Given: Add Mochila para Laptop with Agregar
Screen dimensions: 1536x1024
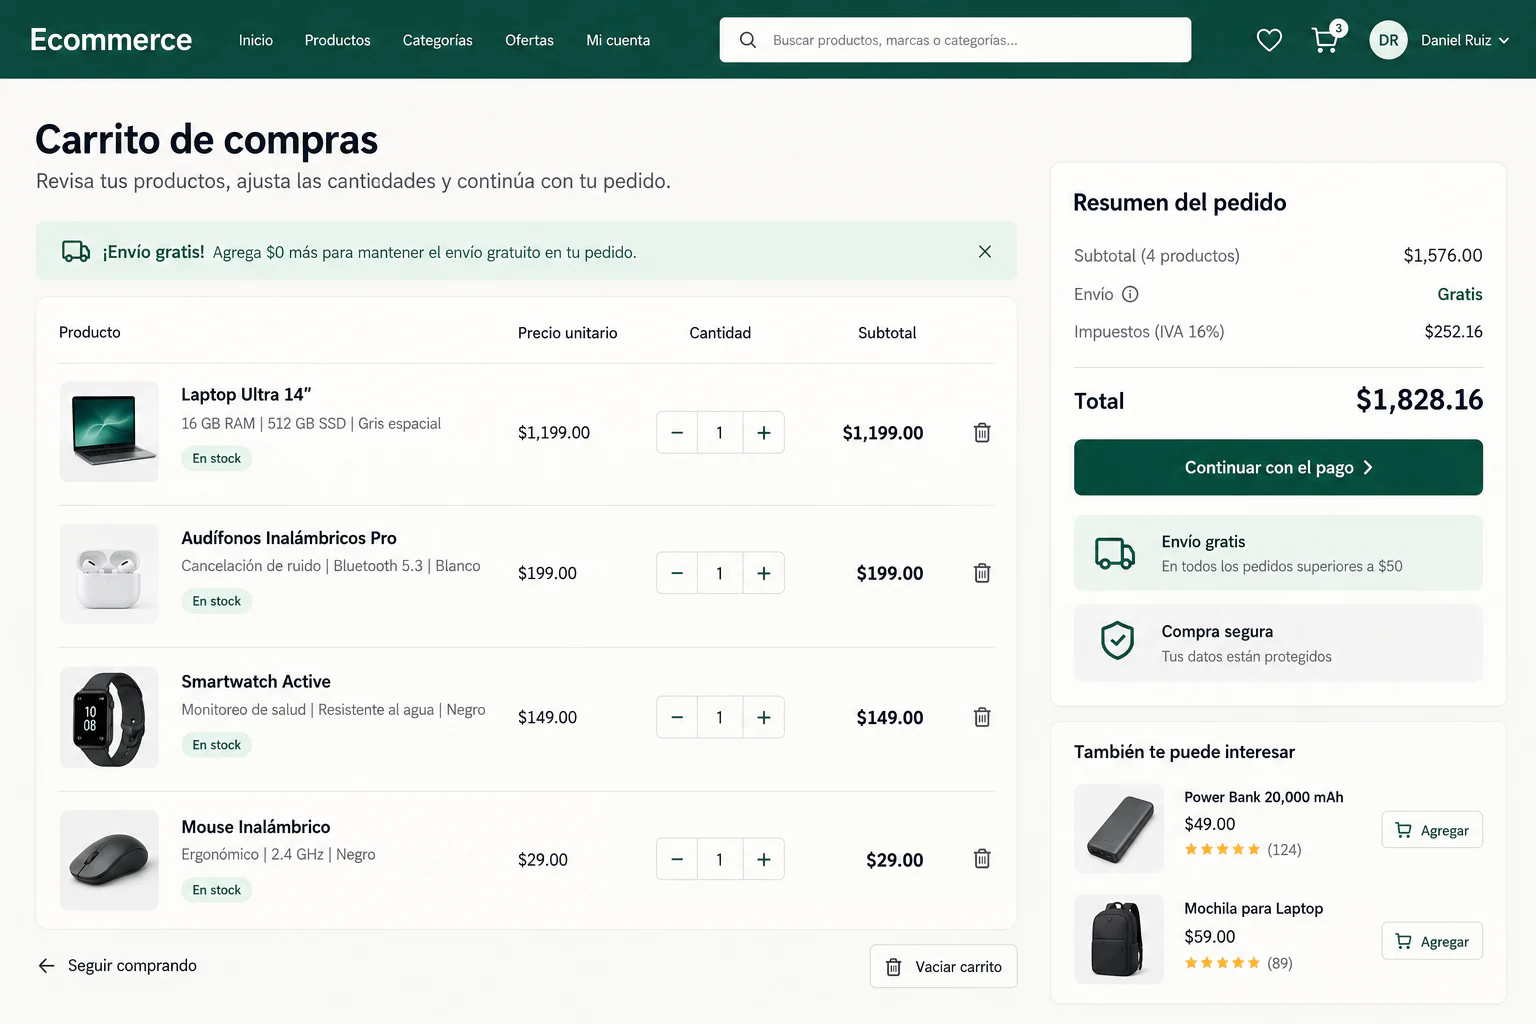Looking at the screenshot, I should click(x=1432, y=941).
